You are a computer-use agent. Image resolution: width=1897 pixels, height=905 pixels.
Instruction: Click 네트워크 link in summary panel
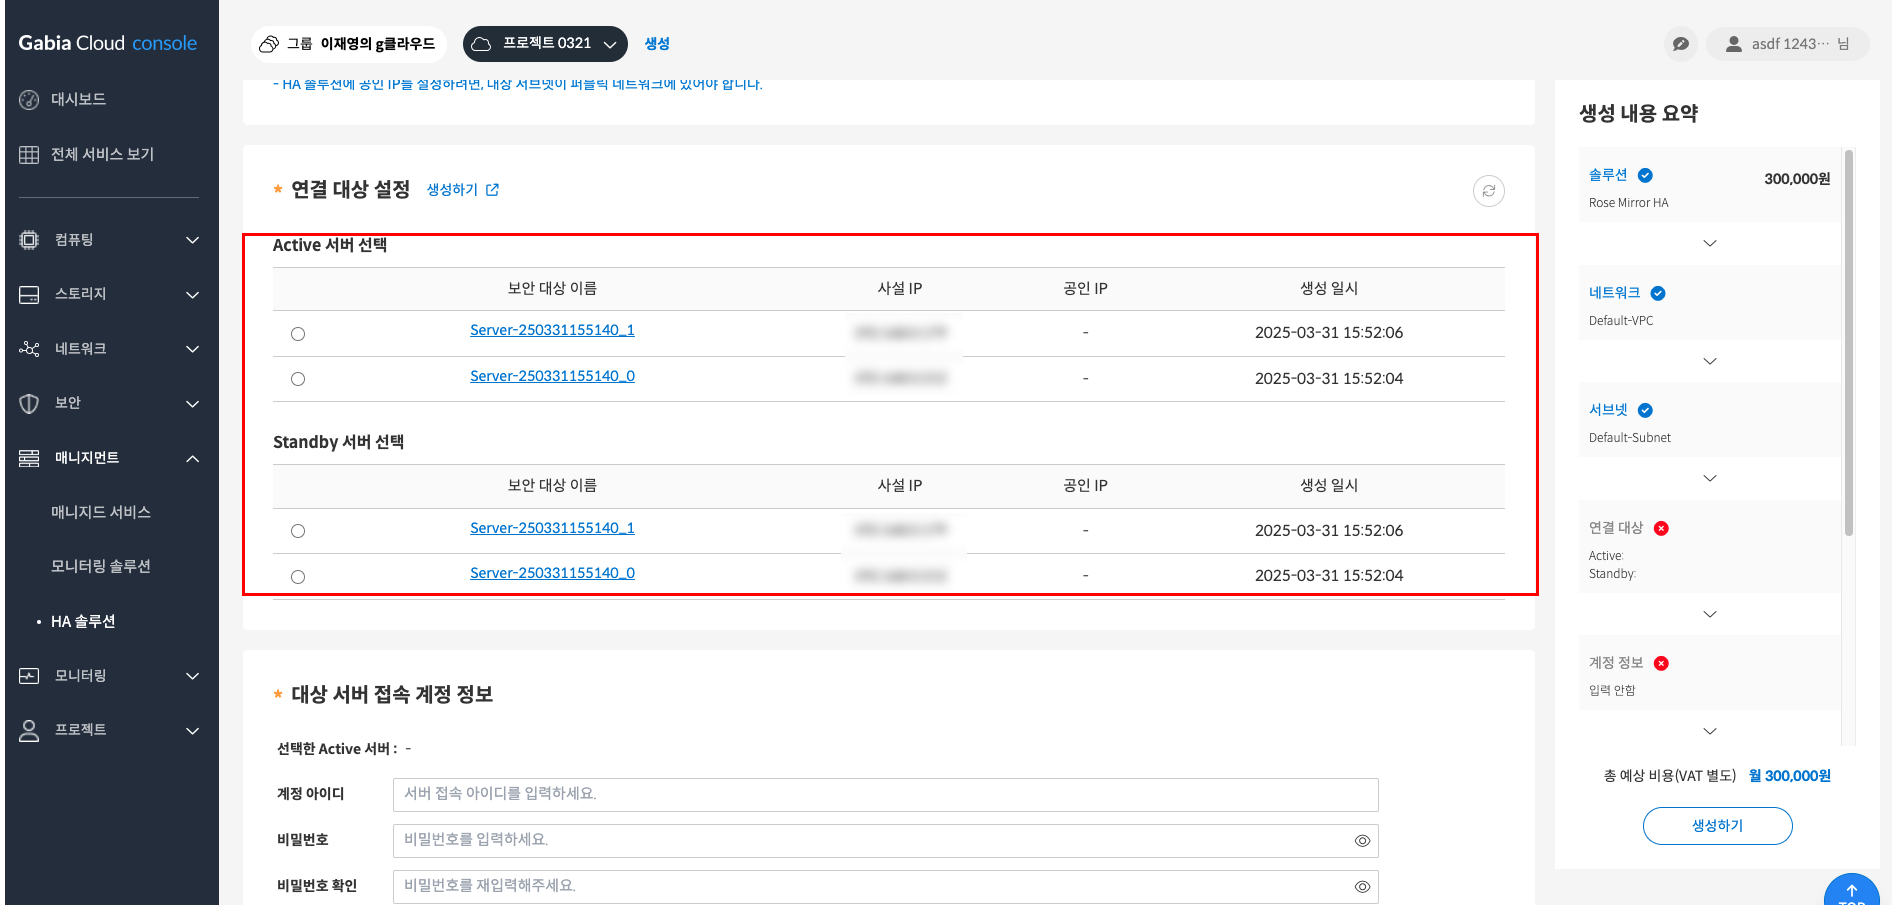1614,293
